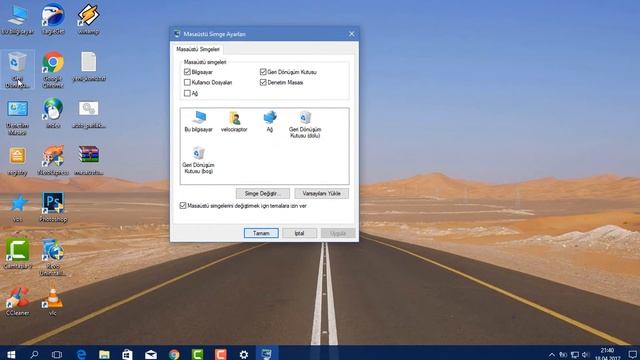Viewport: 640px width, 360px height.
Task: Open the Action Center notifications icon
Action: tap(632, 354)
